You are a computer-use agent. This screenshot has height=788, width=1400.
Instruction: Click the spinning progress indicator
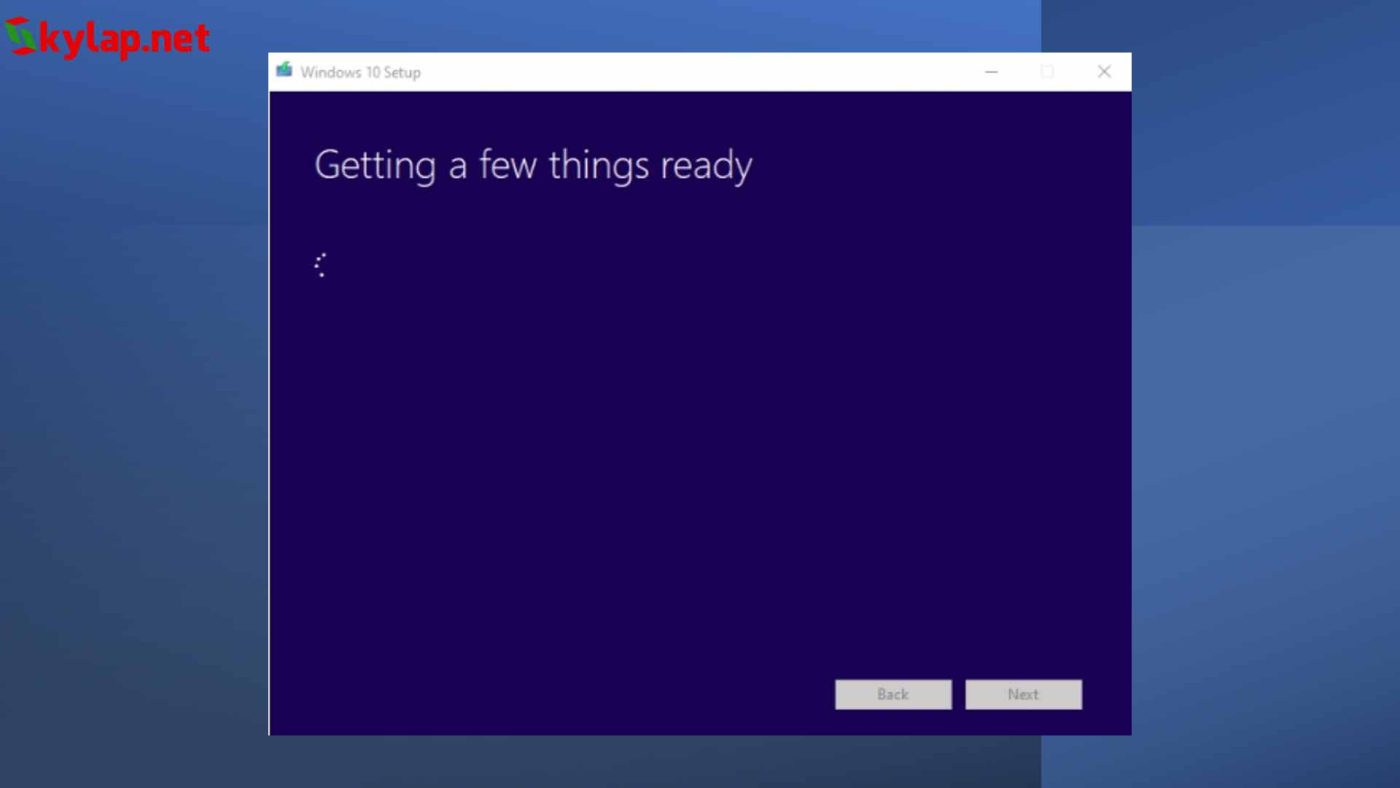pyautogui.click(x=320, y=263)
